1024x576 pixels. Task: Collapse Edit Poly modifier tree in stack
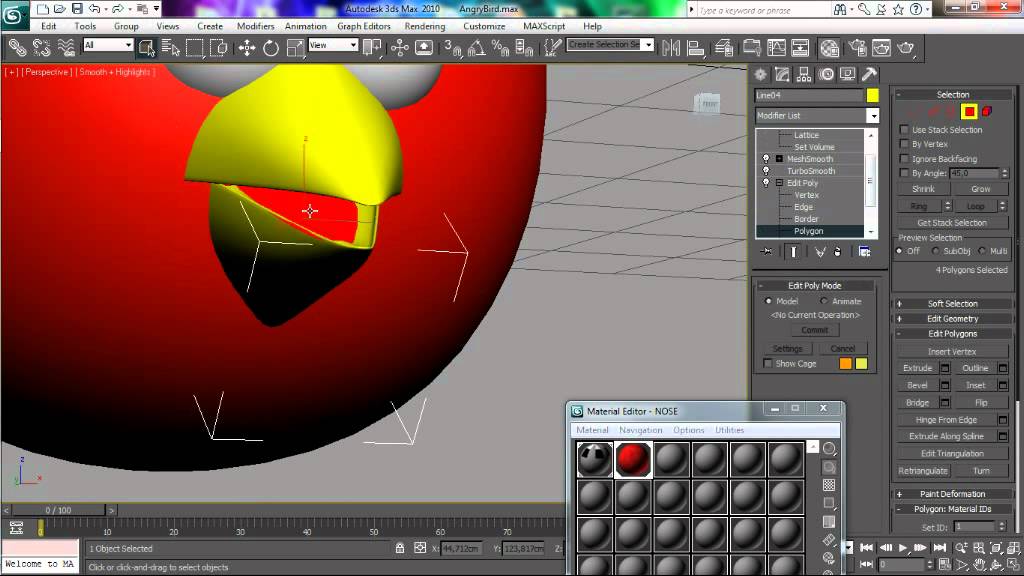[x=779, y=183]
